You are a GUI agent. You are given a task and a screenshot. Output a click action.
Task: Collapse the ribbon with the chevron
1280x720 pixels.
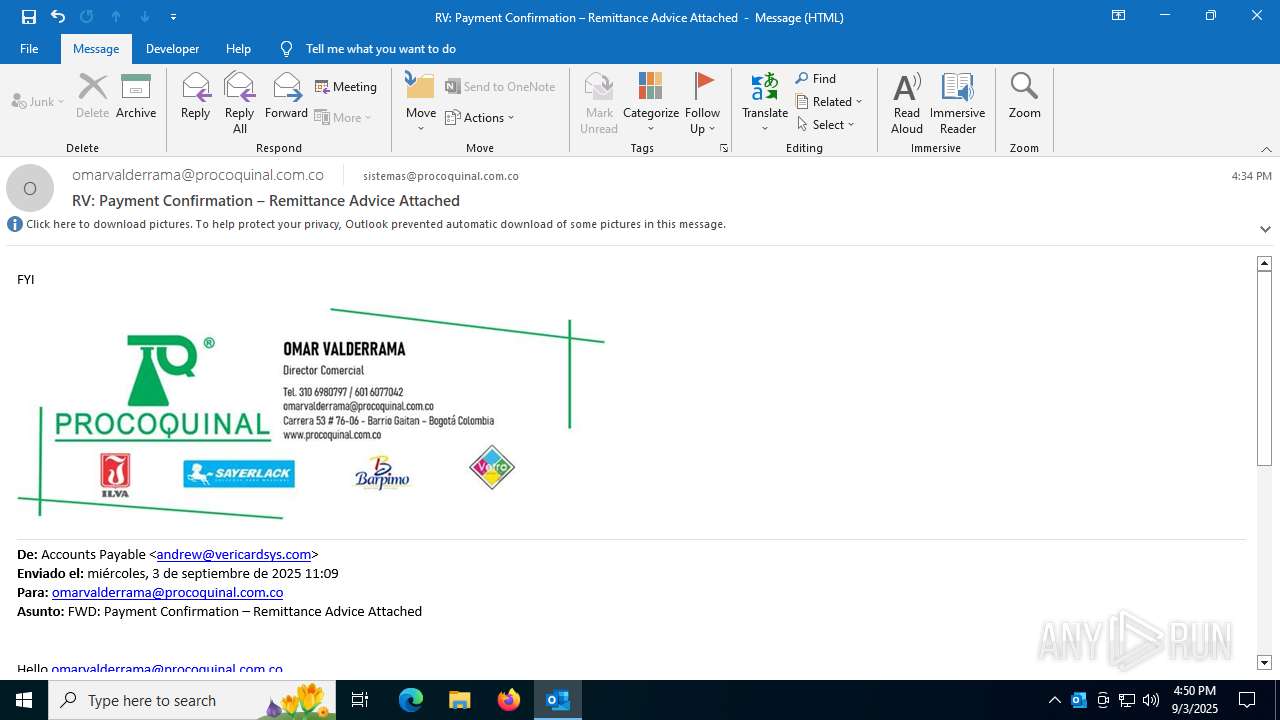pyautogui.click(x=1266, y=149)
